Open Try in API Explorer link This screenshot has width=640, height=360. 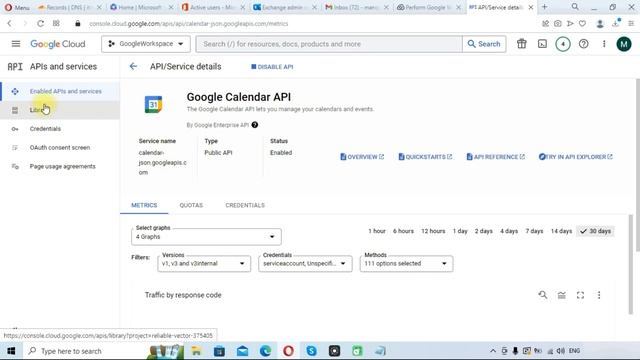click(x=576, y=157)
